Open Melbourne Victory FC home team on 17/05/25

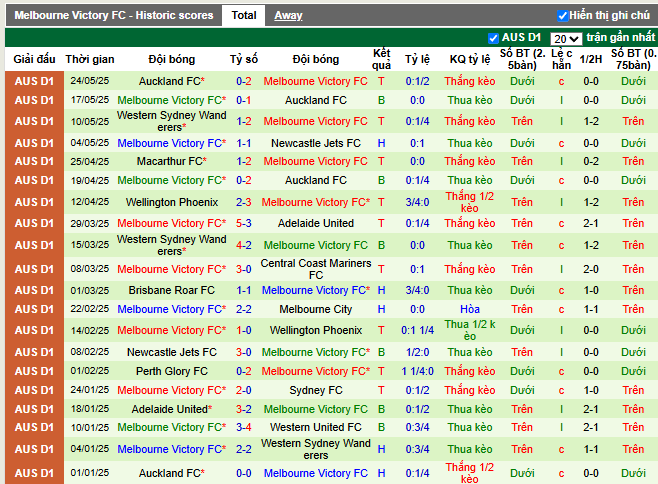[x=170, y=100]
